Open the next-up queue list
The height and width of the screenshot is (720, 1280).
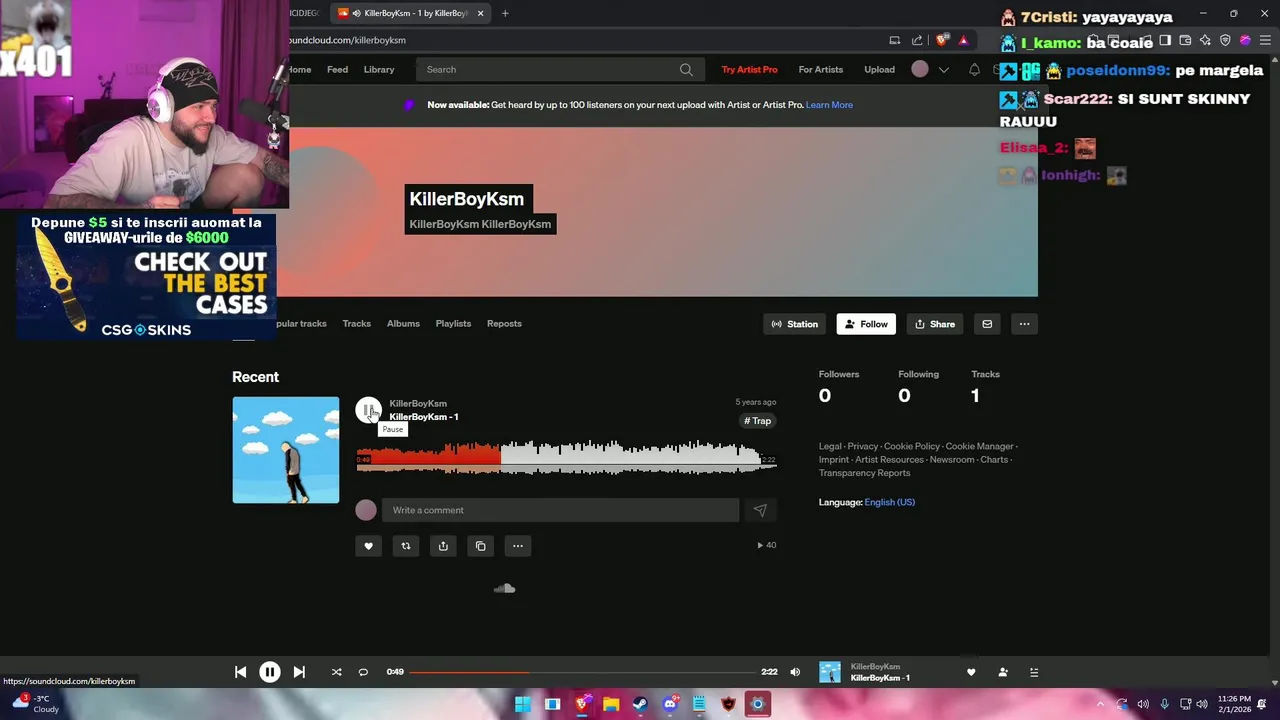1034,672
